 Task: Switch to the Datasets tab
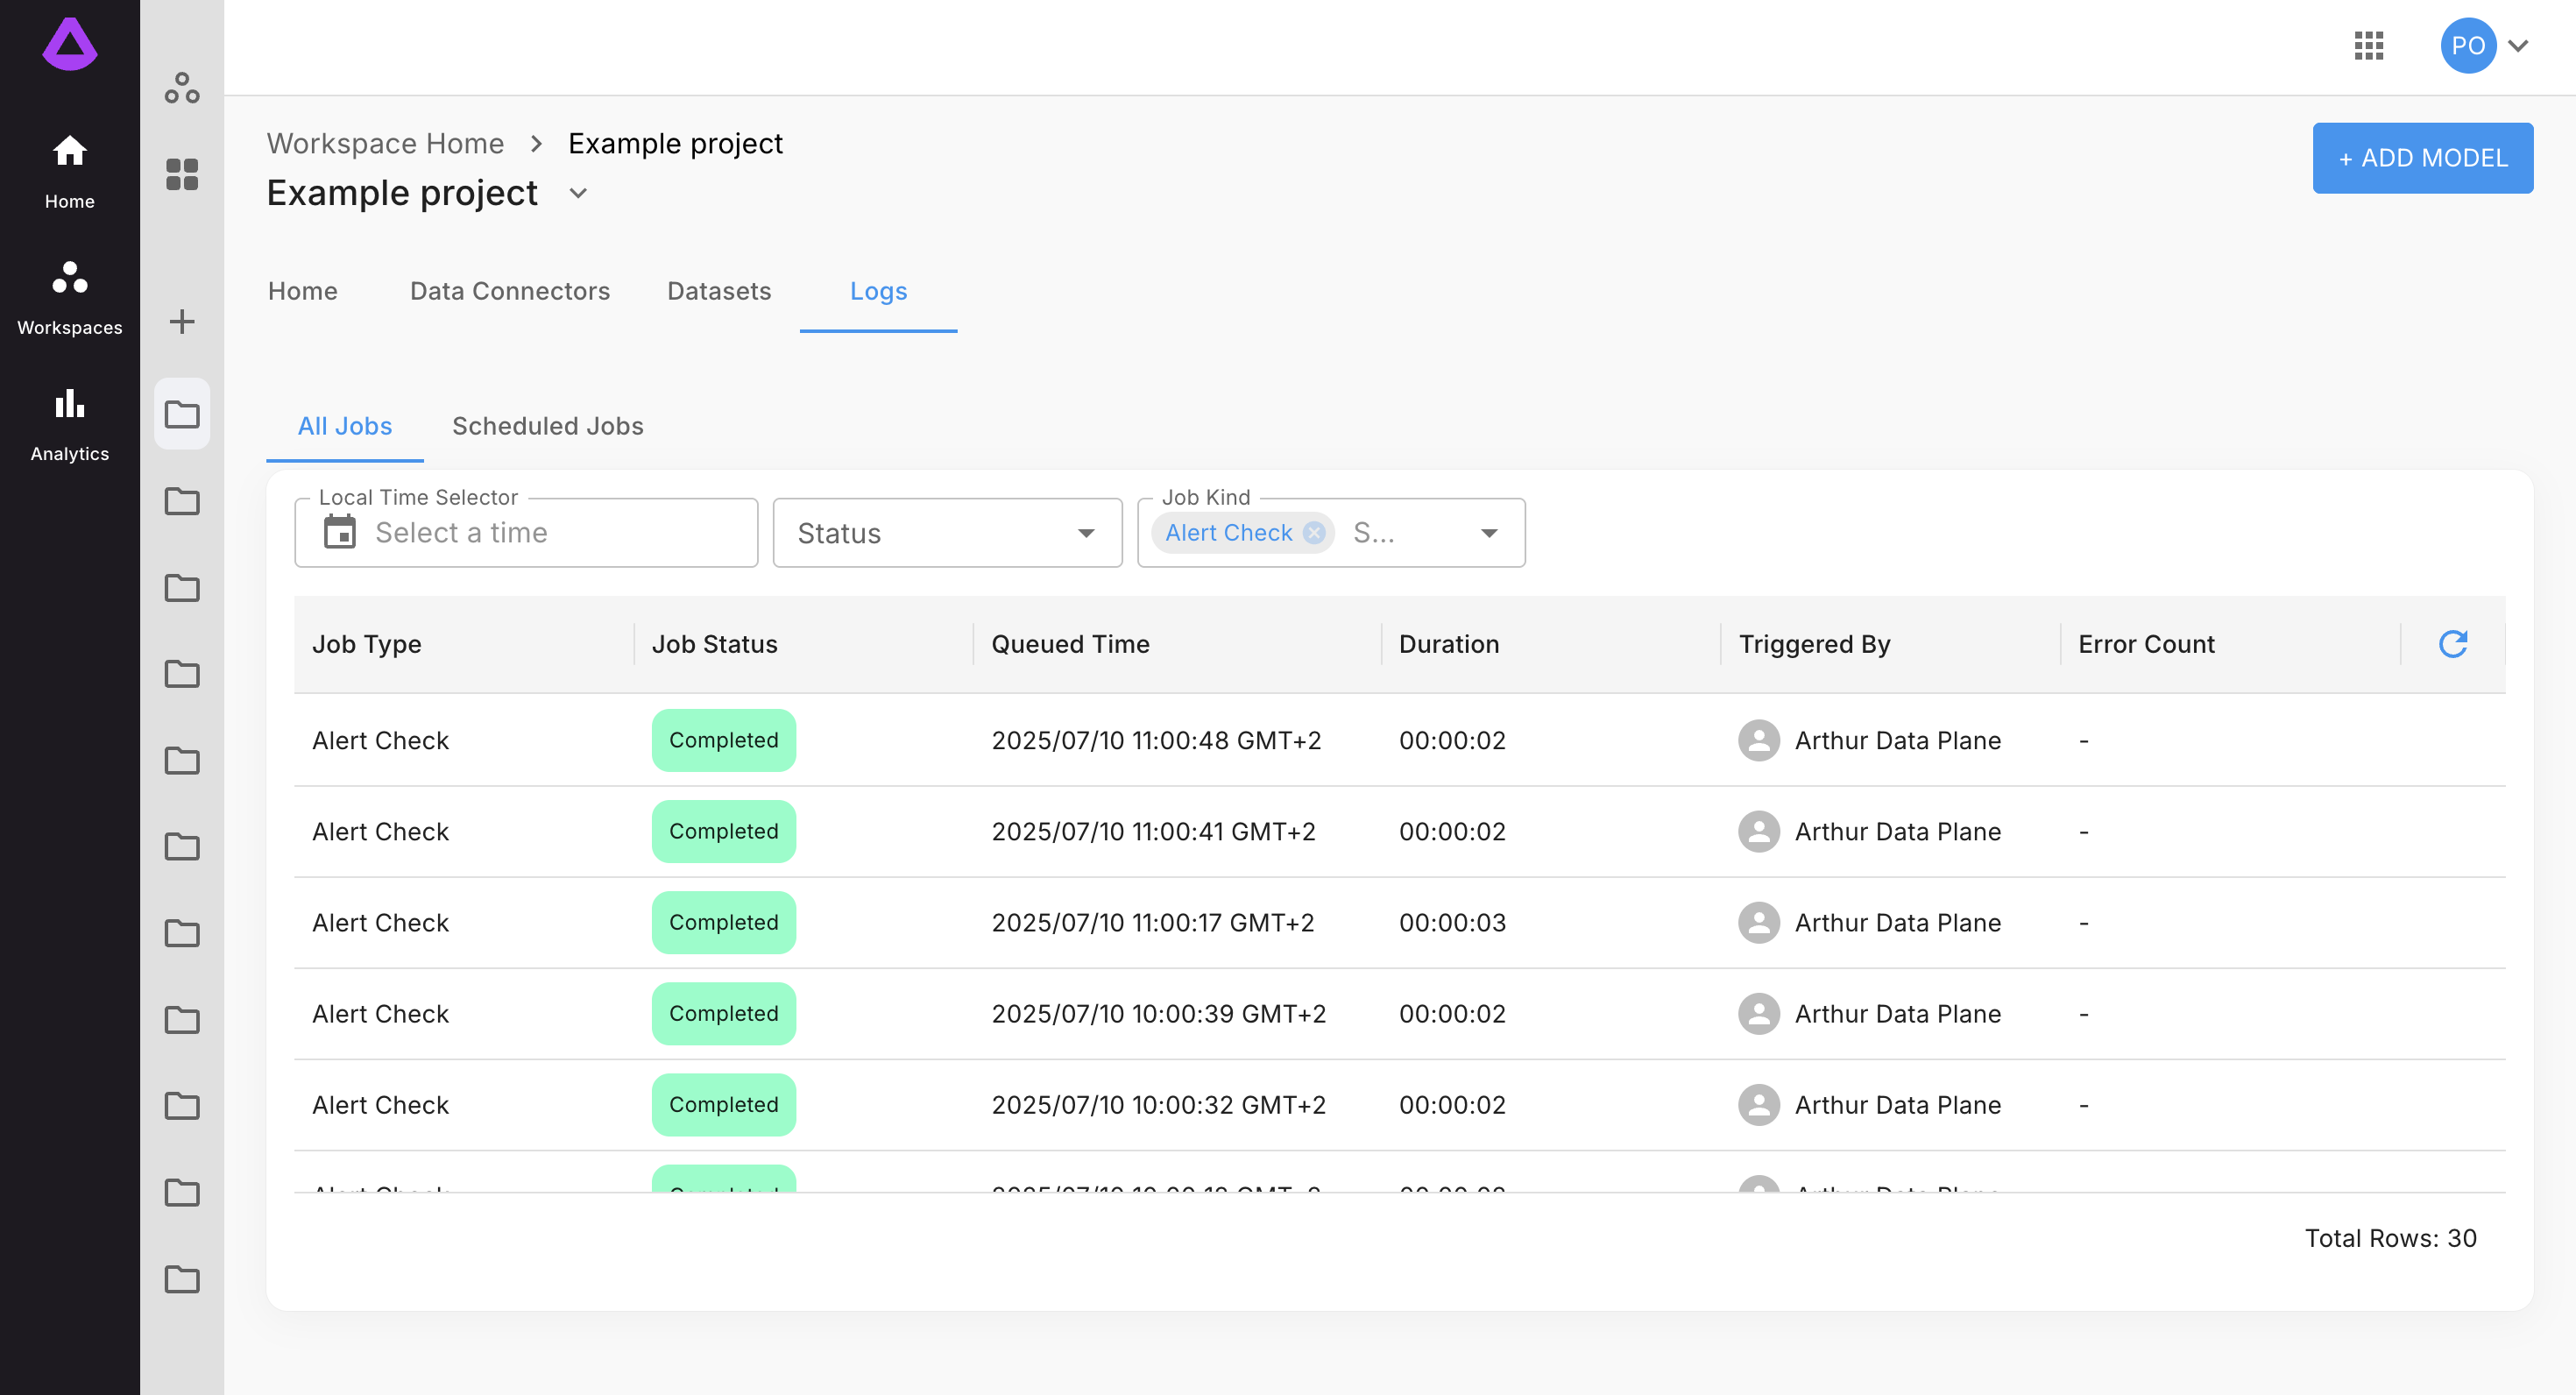(x=719, y=291)
